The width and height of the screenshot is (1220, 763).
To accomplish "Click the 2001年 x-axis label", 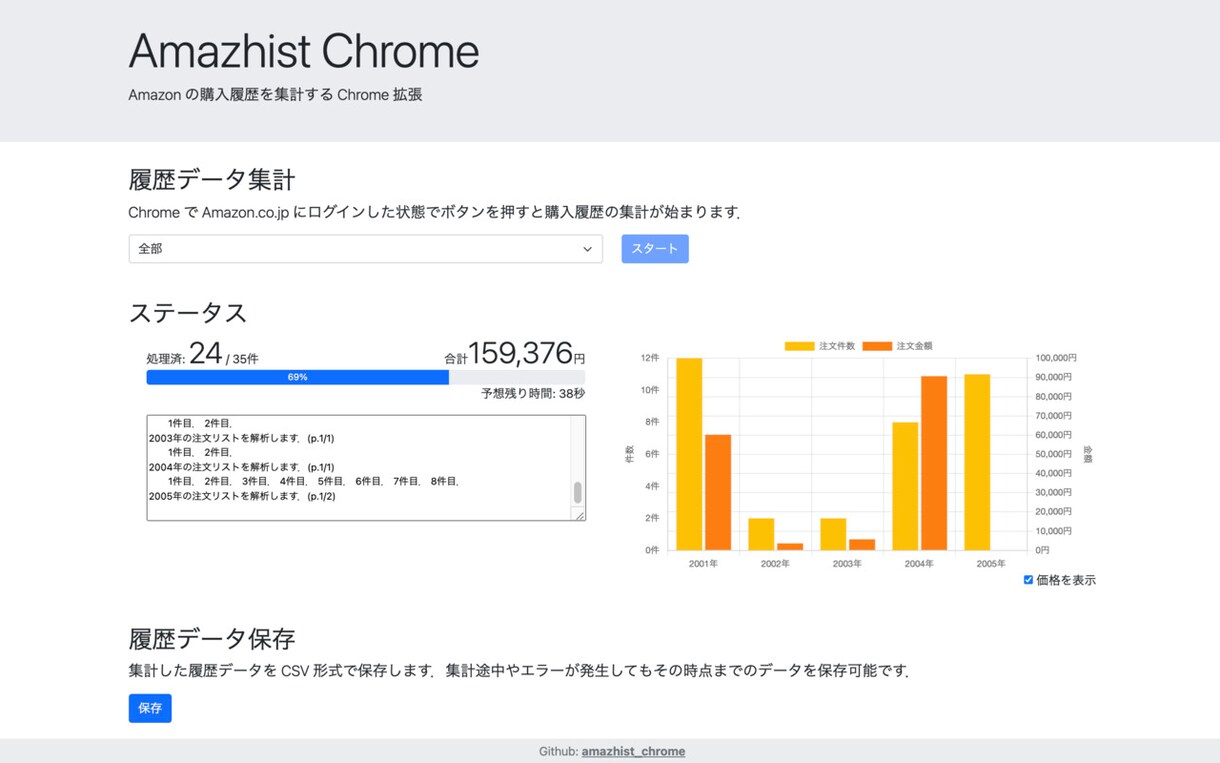I will click(x=703, y=564).
